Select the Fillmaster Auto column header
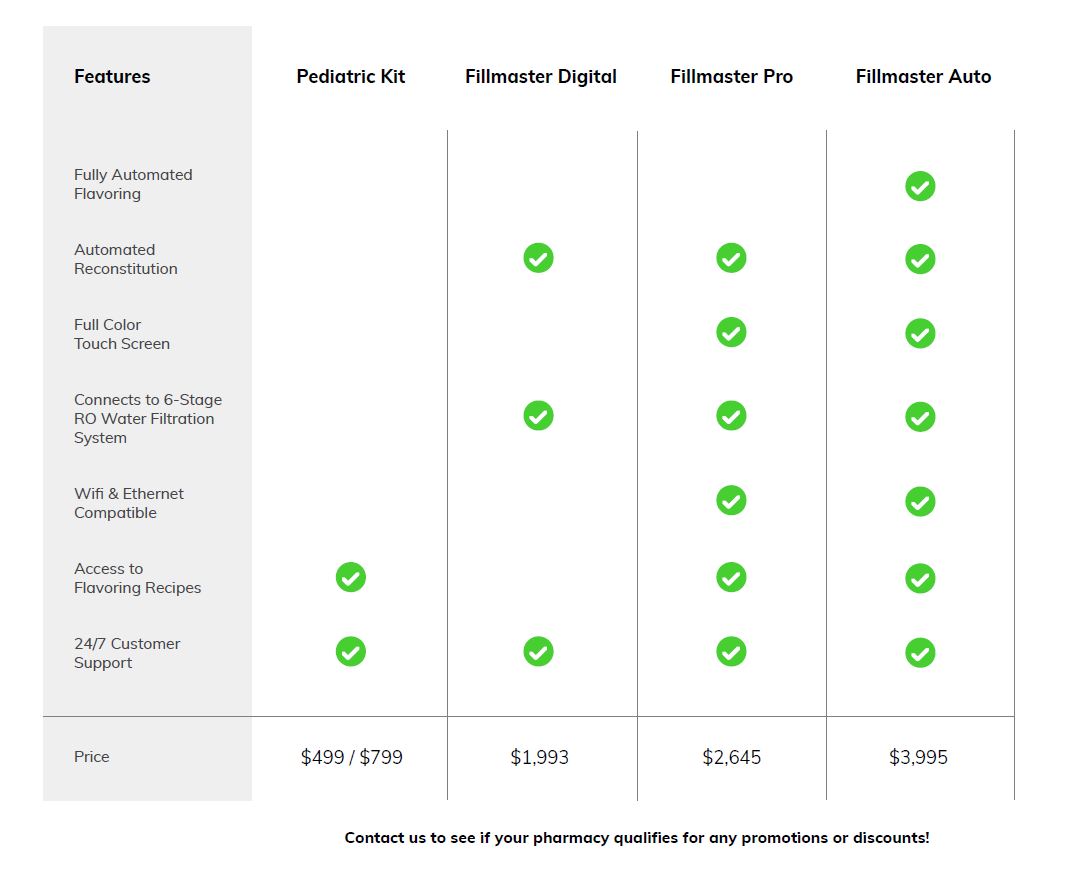1070x882 pixels. [x=923, y=77]
